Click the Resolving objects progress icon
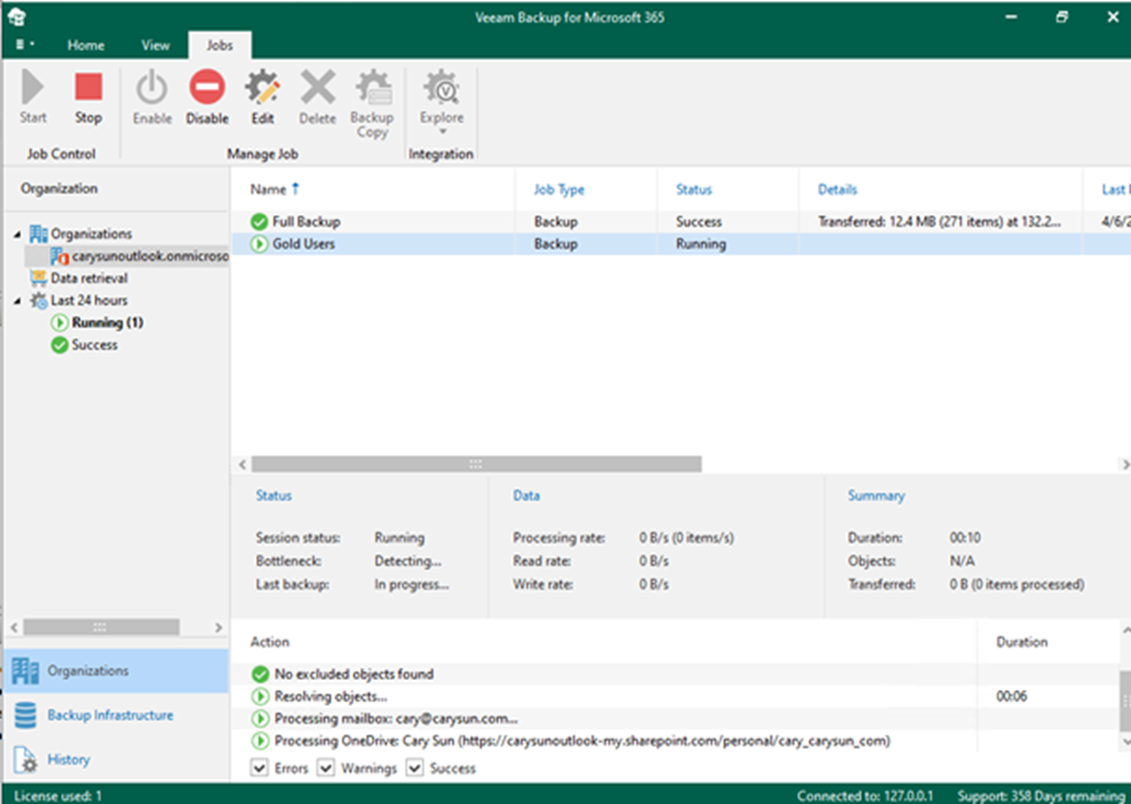The image size is (1131, 804). (260, 697)
